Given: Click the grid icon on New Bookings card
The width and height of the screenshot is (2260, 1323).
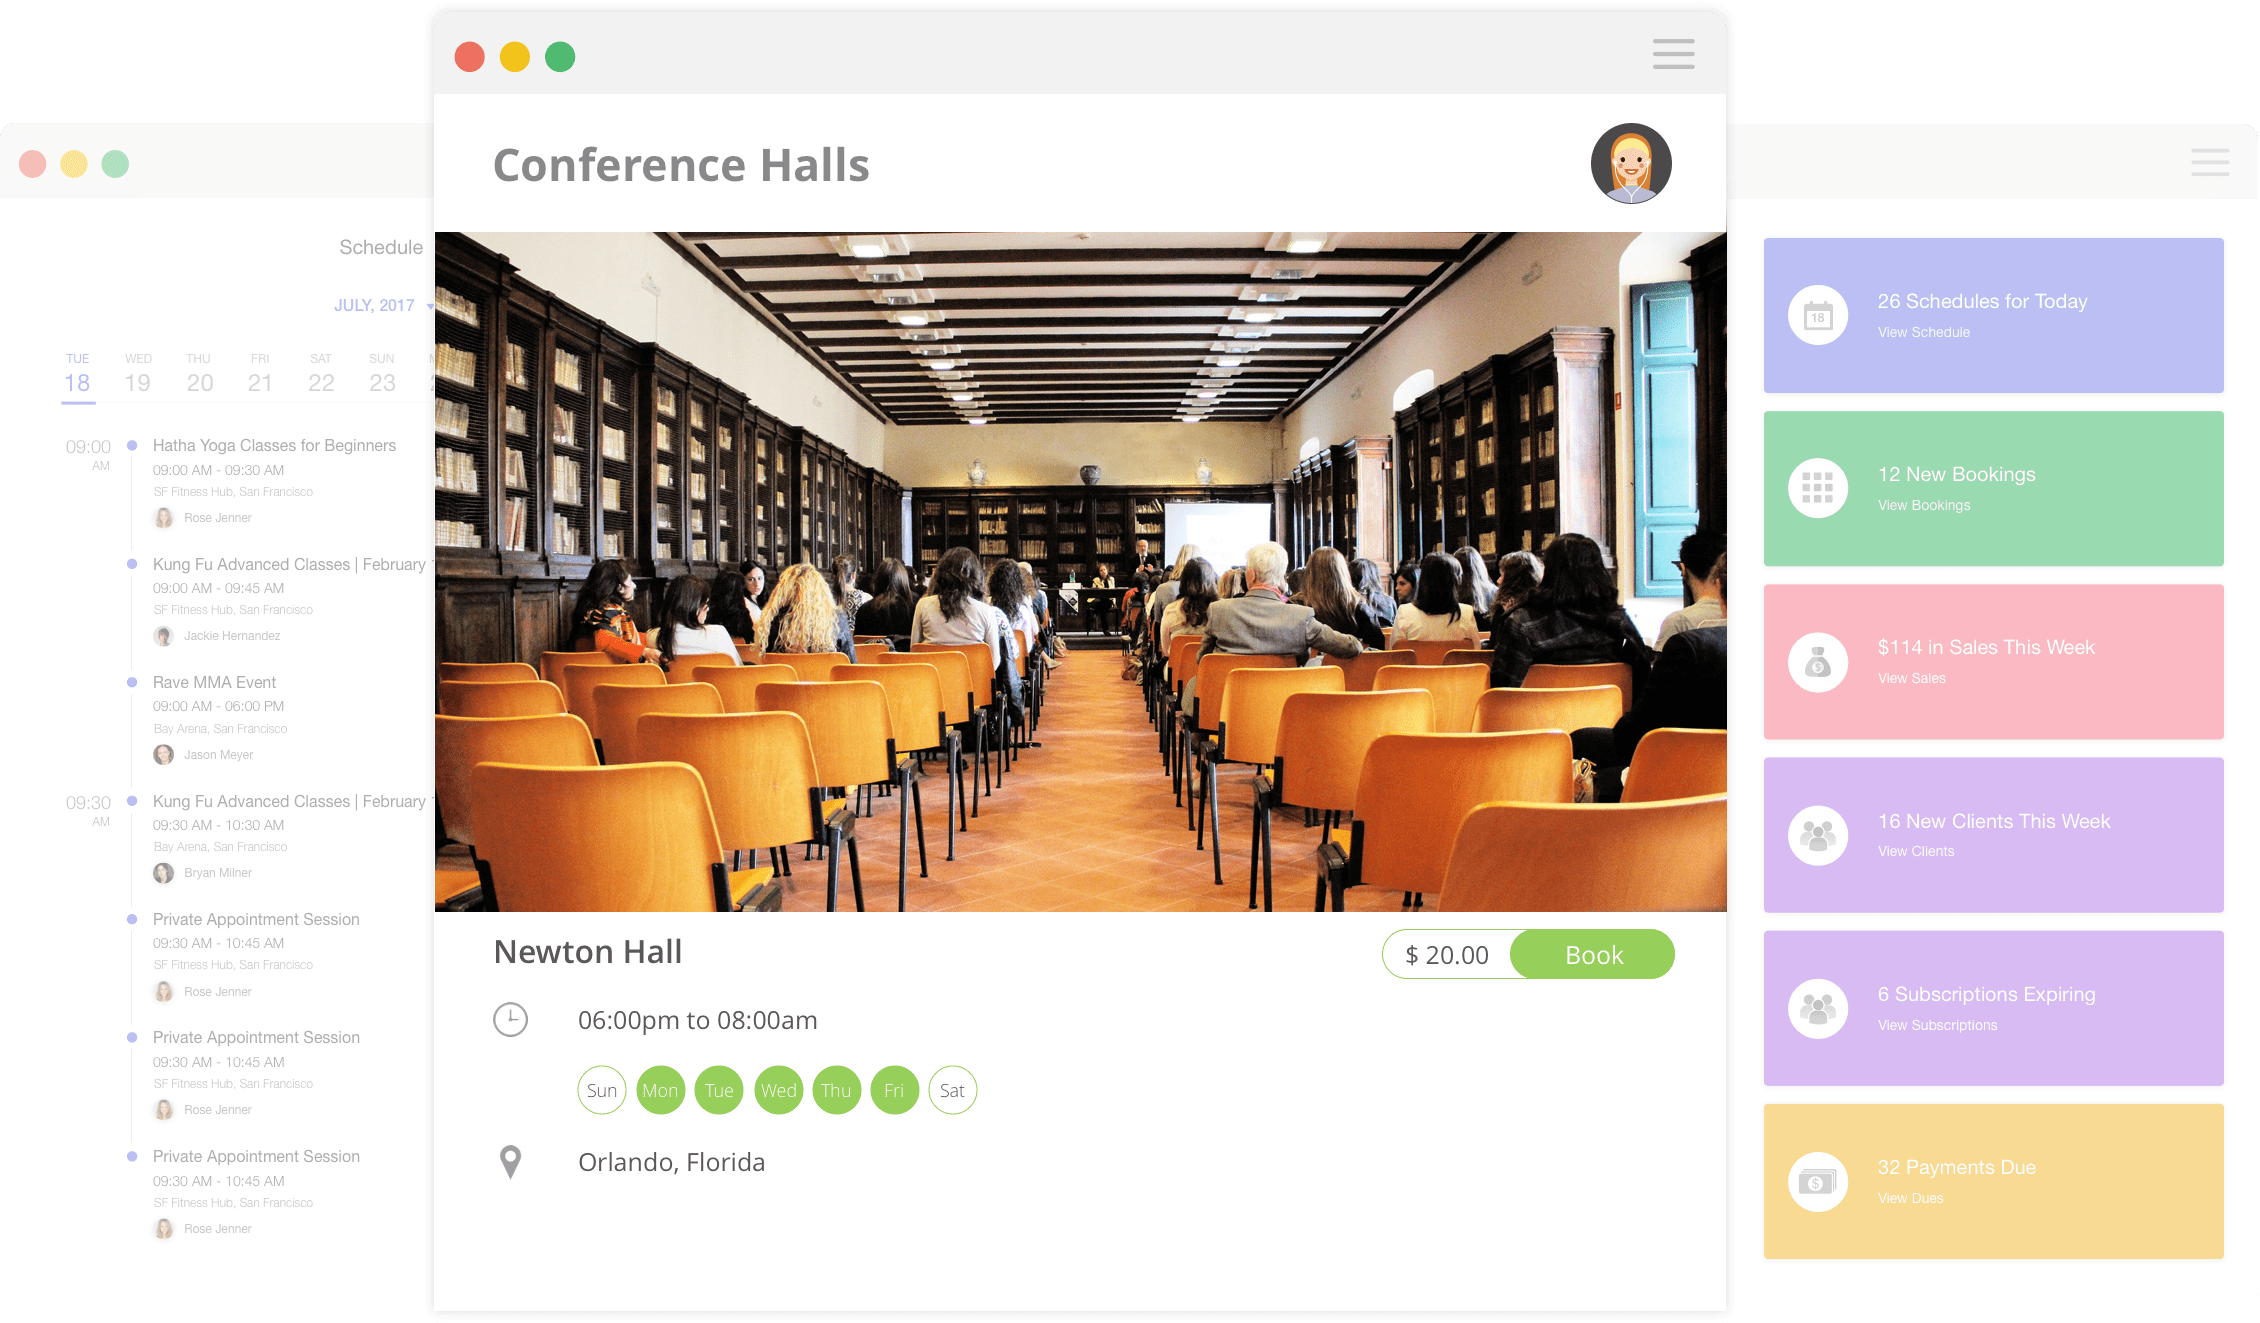Looking at the screenshot, I should point(1818,488).
